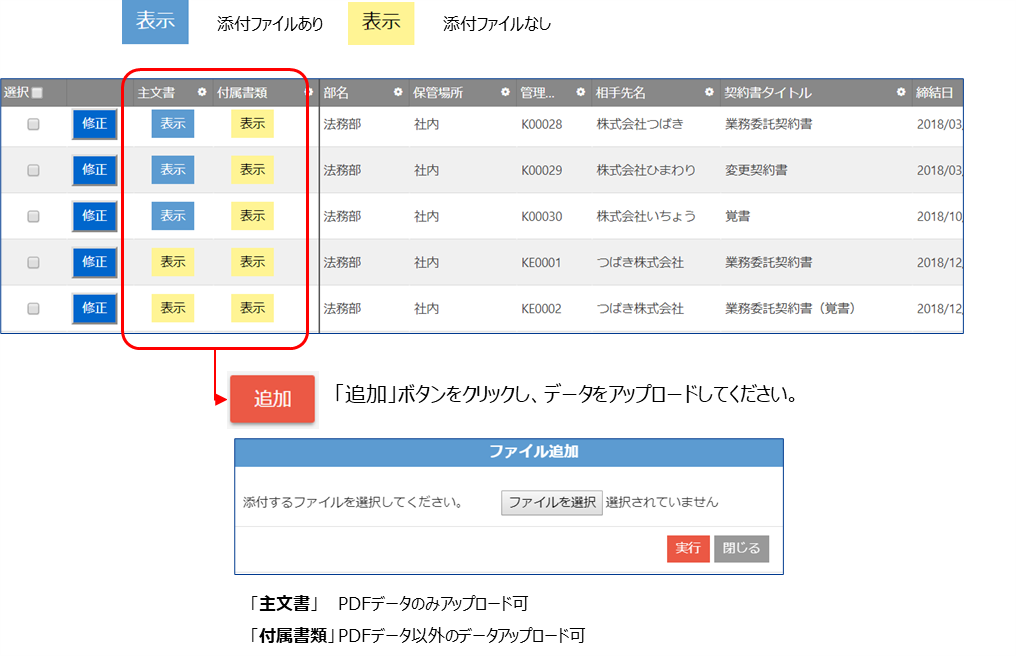This screenshot has width=1016, height=656.
Task: Click gear icon next to 保管場所 header
Action: coord(505,93)
